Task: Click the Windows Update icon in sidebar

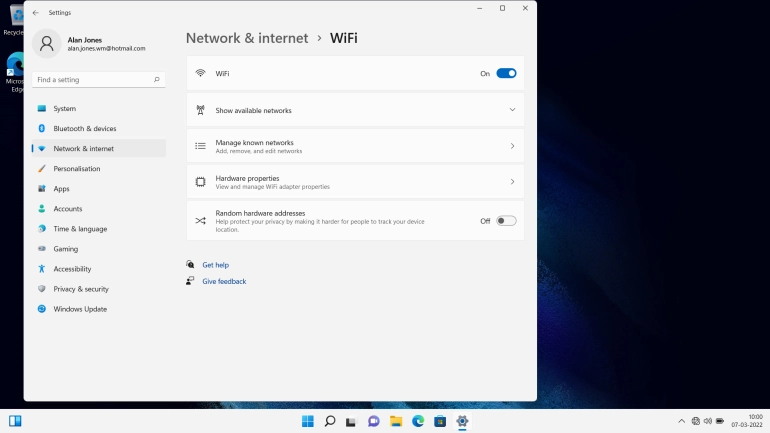Action: click(x=42, y=309)
